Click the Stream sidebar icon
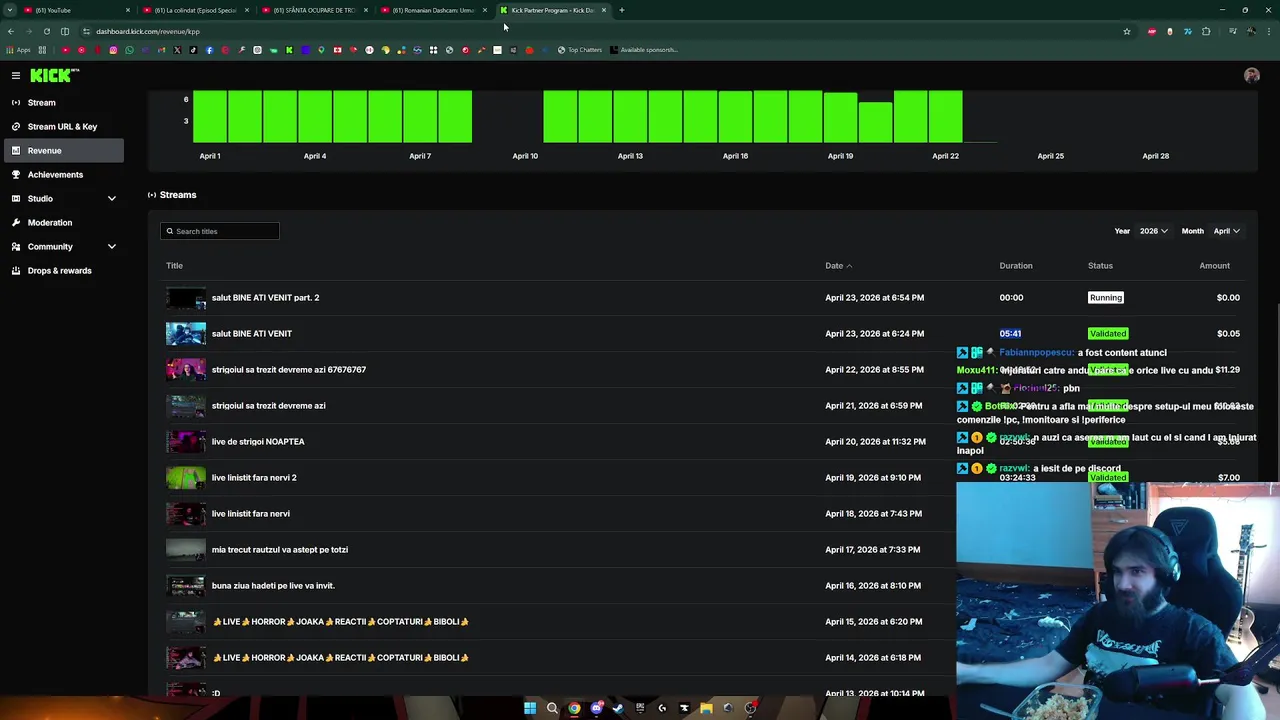The image size is (1280, 720). pos(16,102)
